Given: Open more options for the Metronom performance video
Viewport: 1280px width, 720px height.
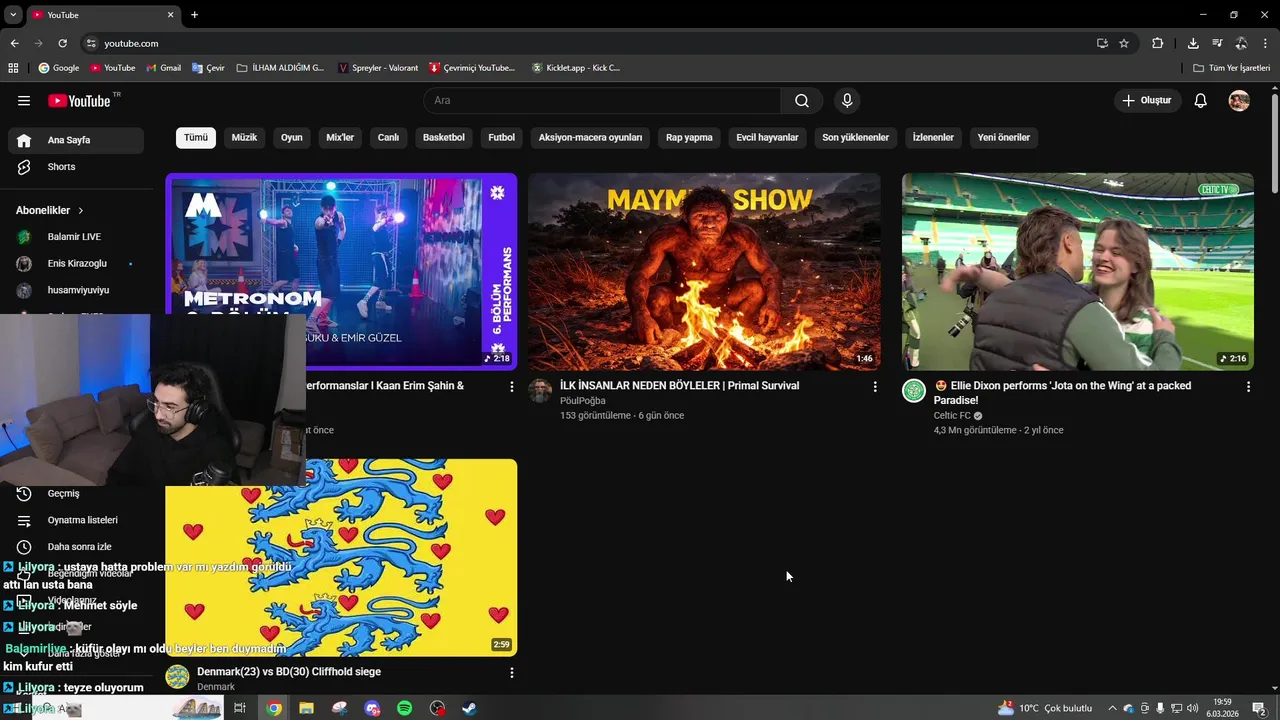Looking at the screenshot, I should pos(512,386).
